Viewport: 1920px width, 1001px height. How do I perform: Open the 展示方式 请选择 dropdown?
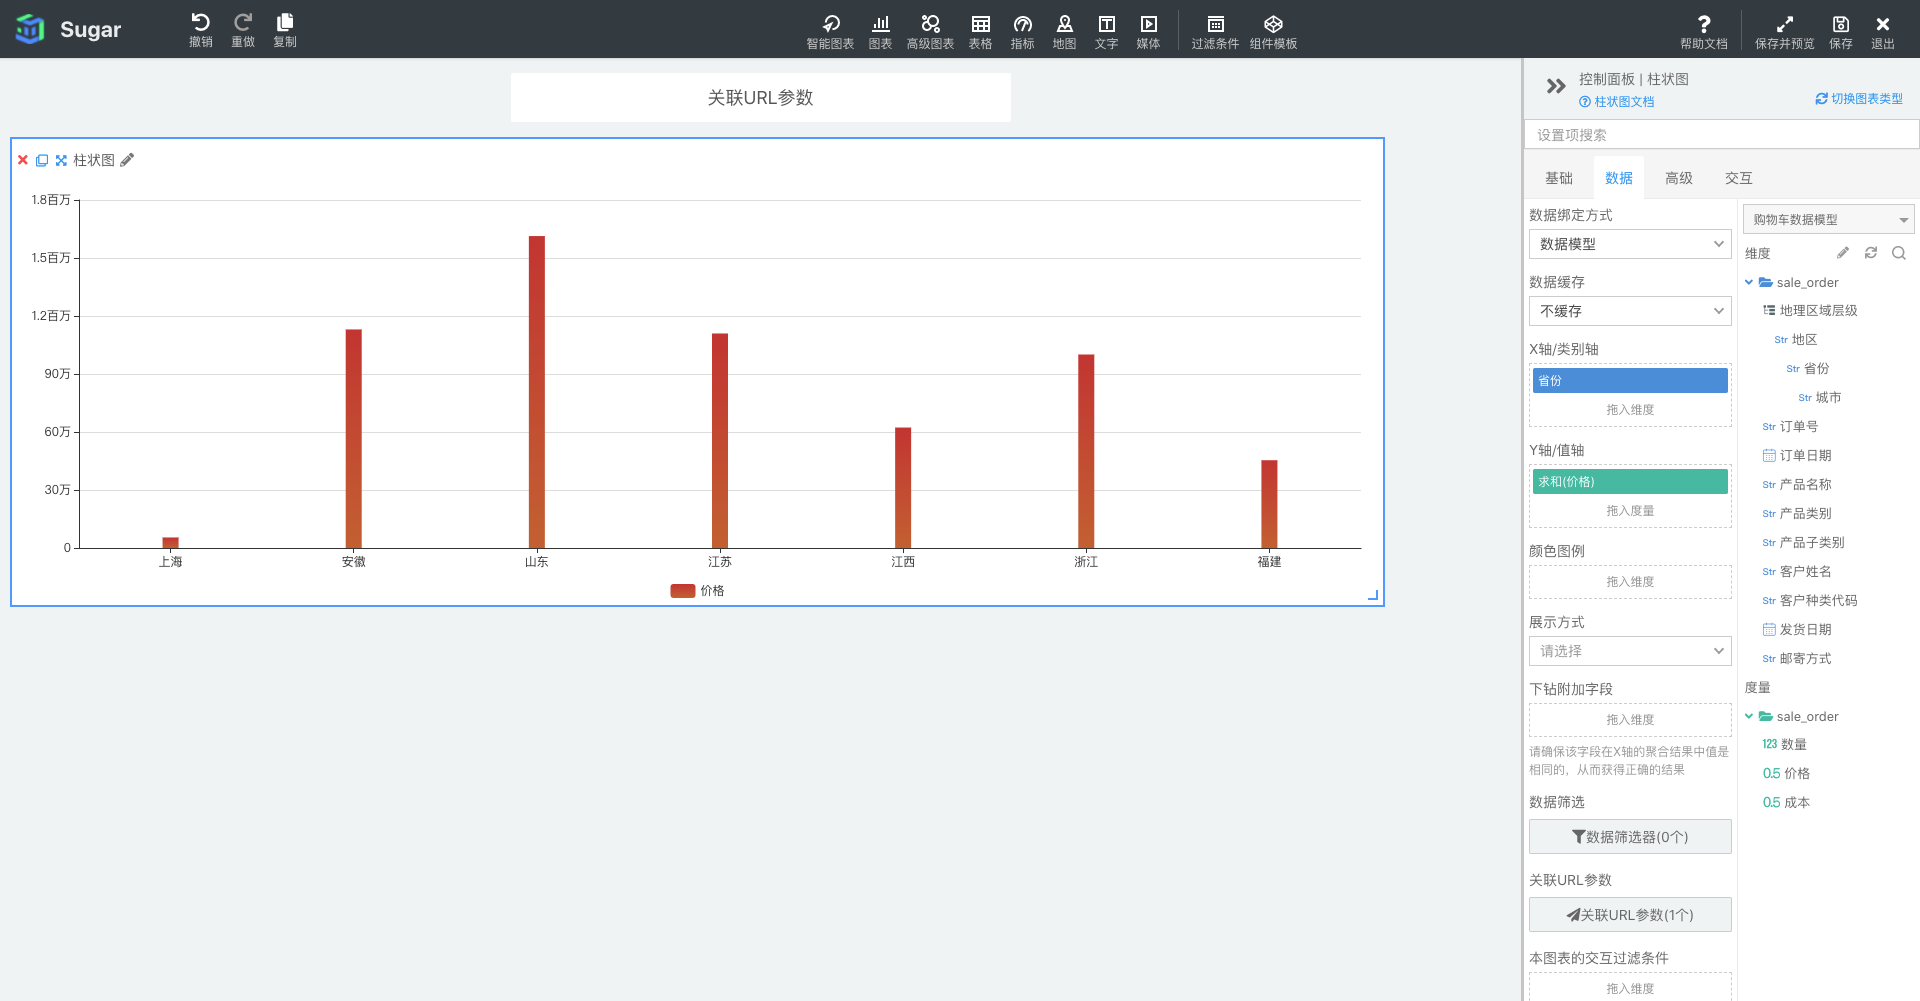pyautogui.click(x=1630, y=651)
